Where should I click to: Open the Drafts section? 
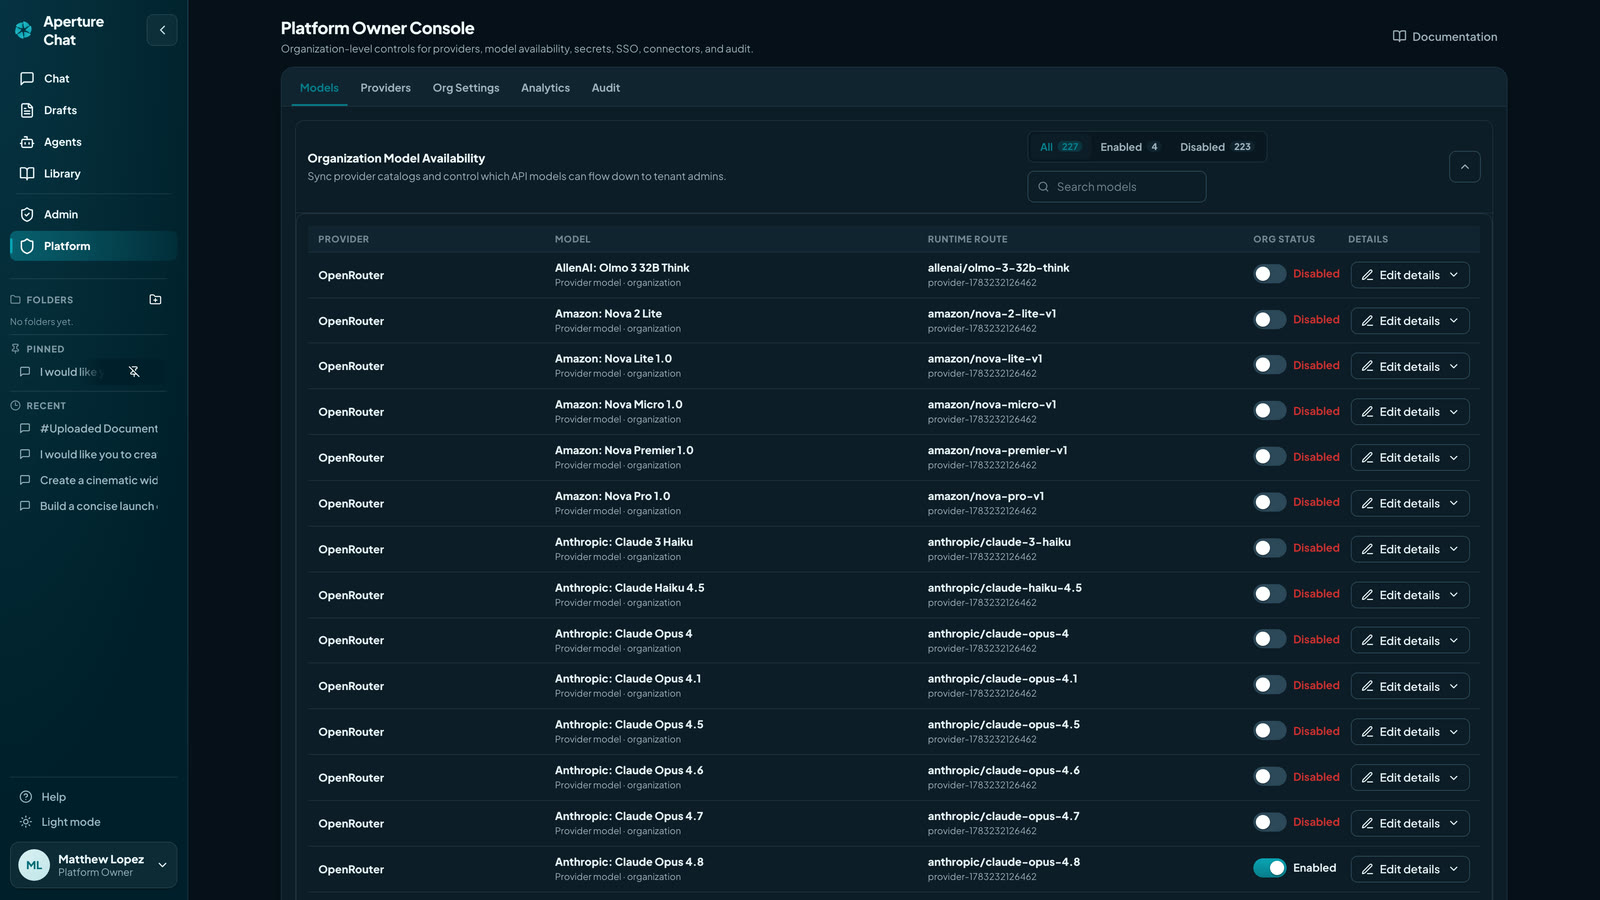(93, 110)
